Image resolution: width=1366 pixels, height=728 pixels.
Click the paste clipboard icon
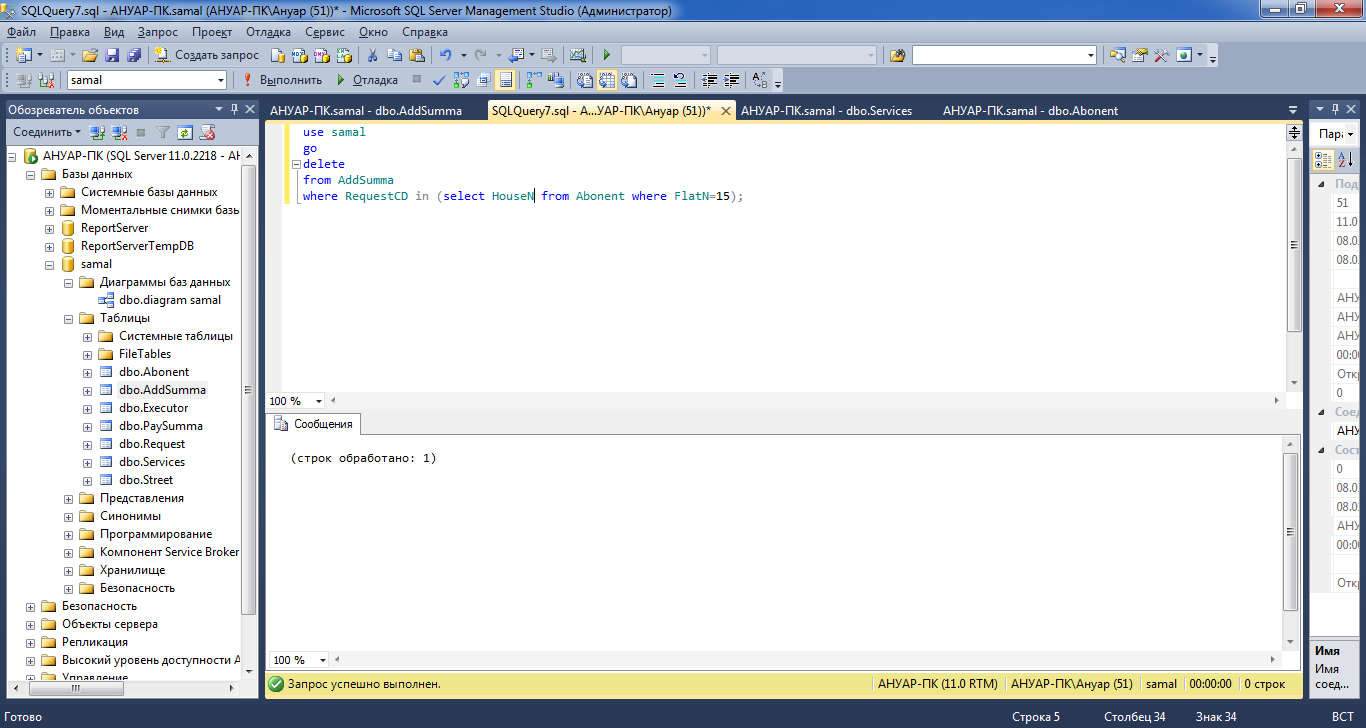coord(417,55)
